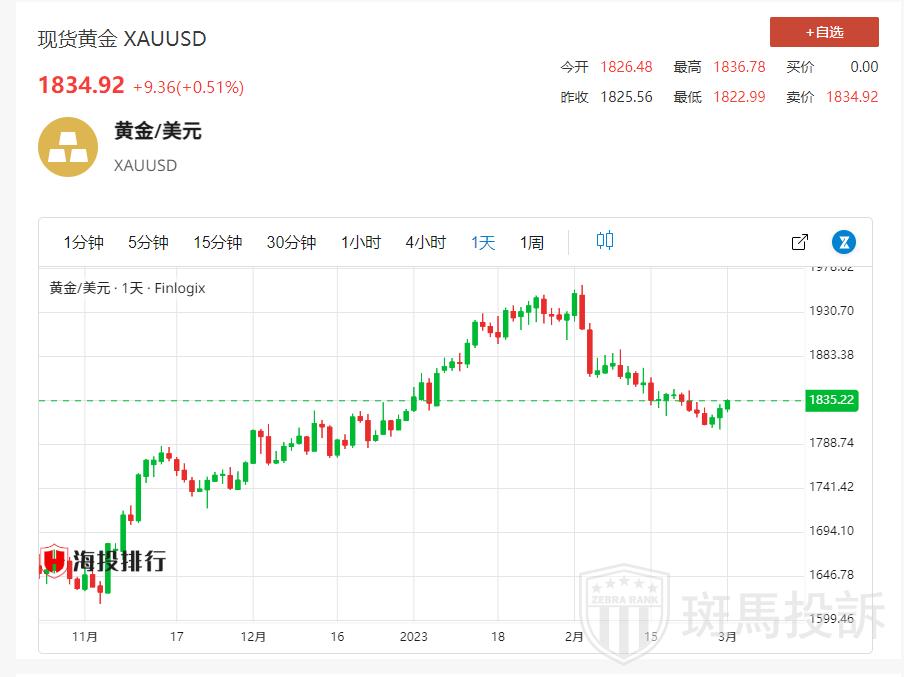904x677 pixels.
Task: Click the gold bars icon
Action: pyautogui.click(x=68, y=147)
